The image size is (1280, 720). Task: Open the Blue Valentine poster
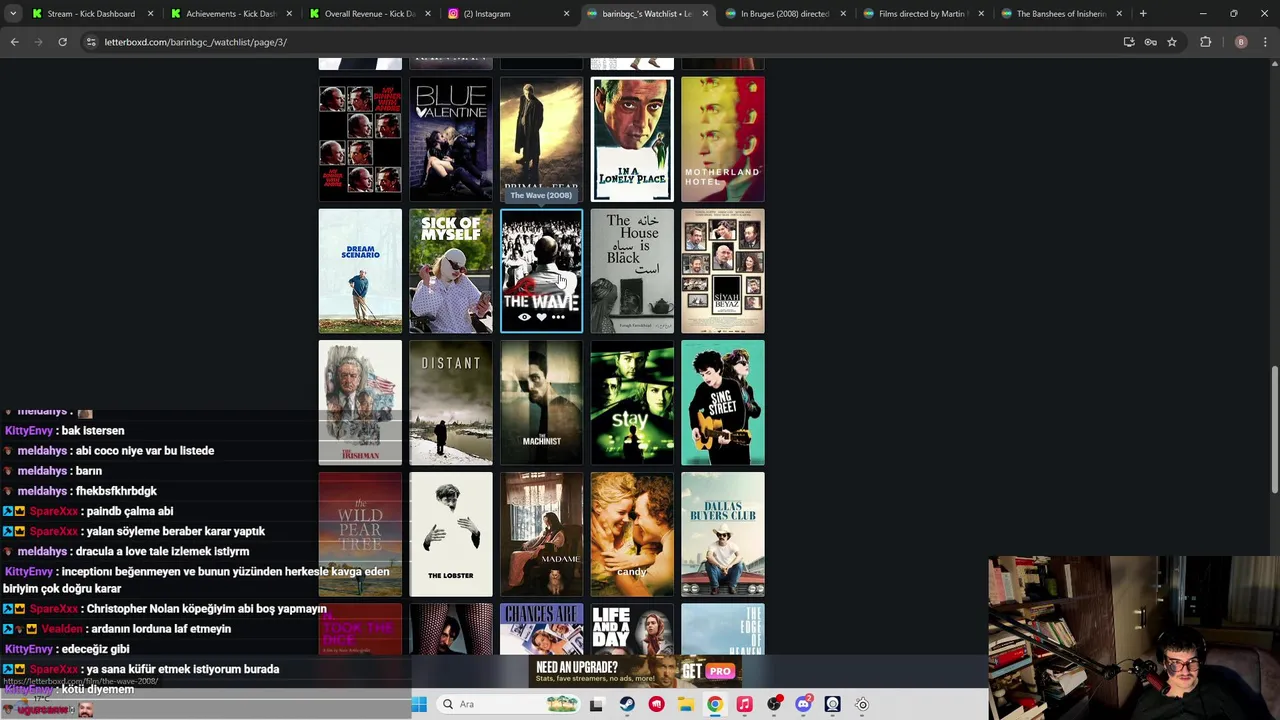450,139
